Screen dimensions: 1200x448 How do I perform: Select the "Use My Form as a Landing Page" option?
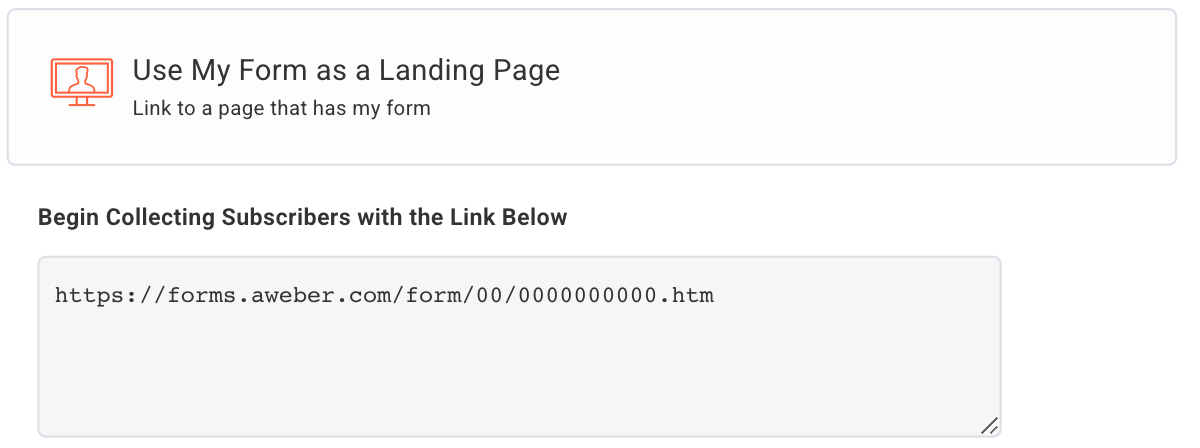click(x=346, y=70)
